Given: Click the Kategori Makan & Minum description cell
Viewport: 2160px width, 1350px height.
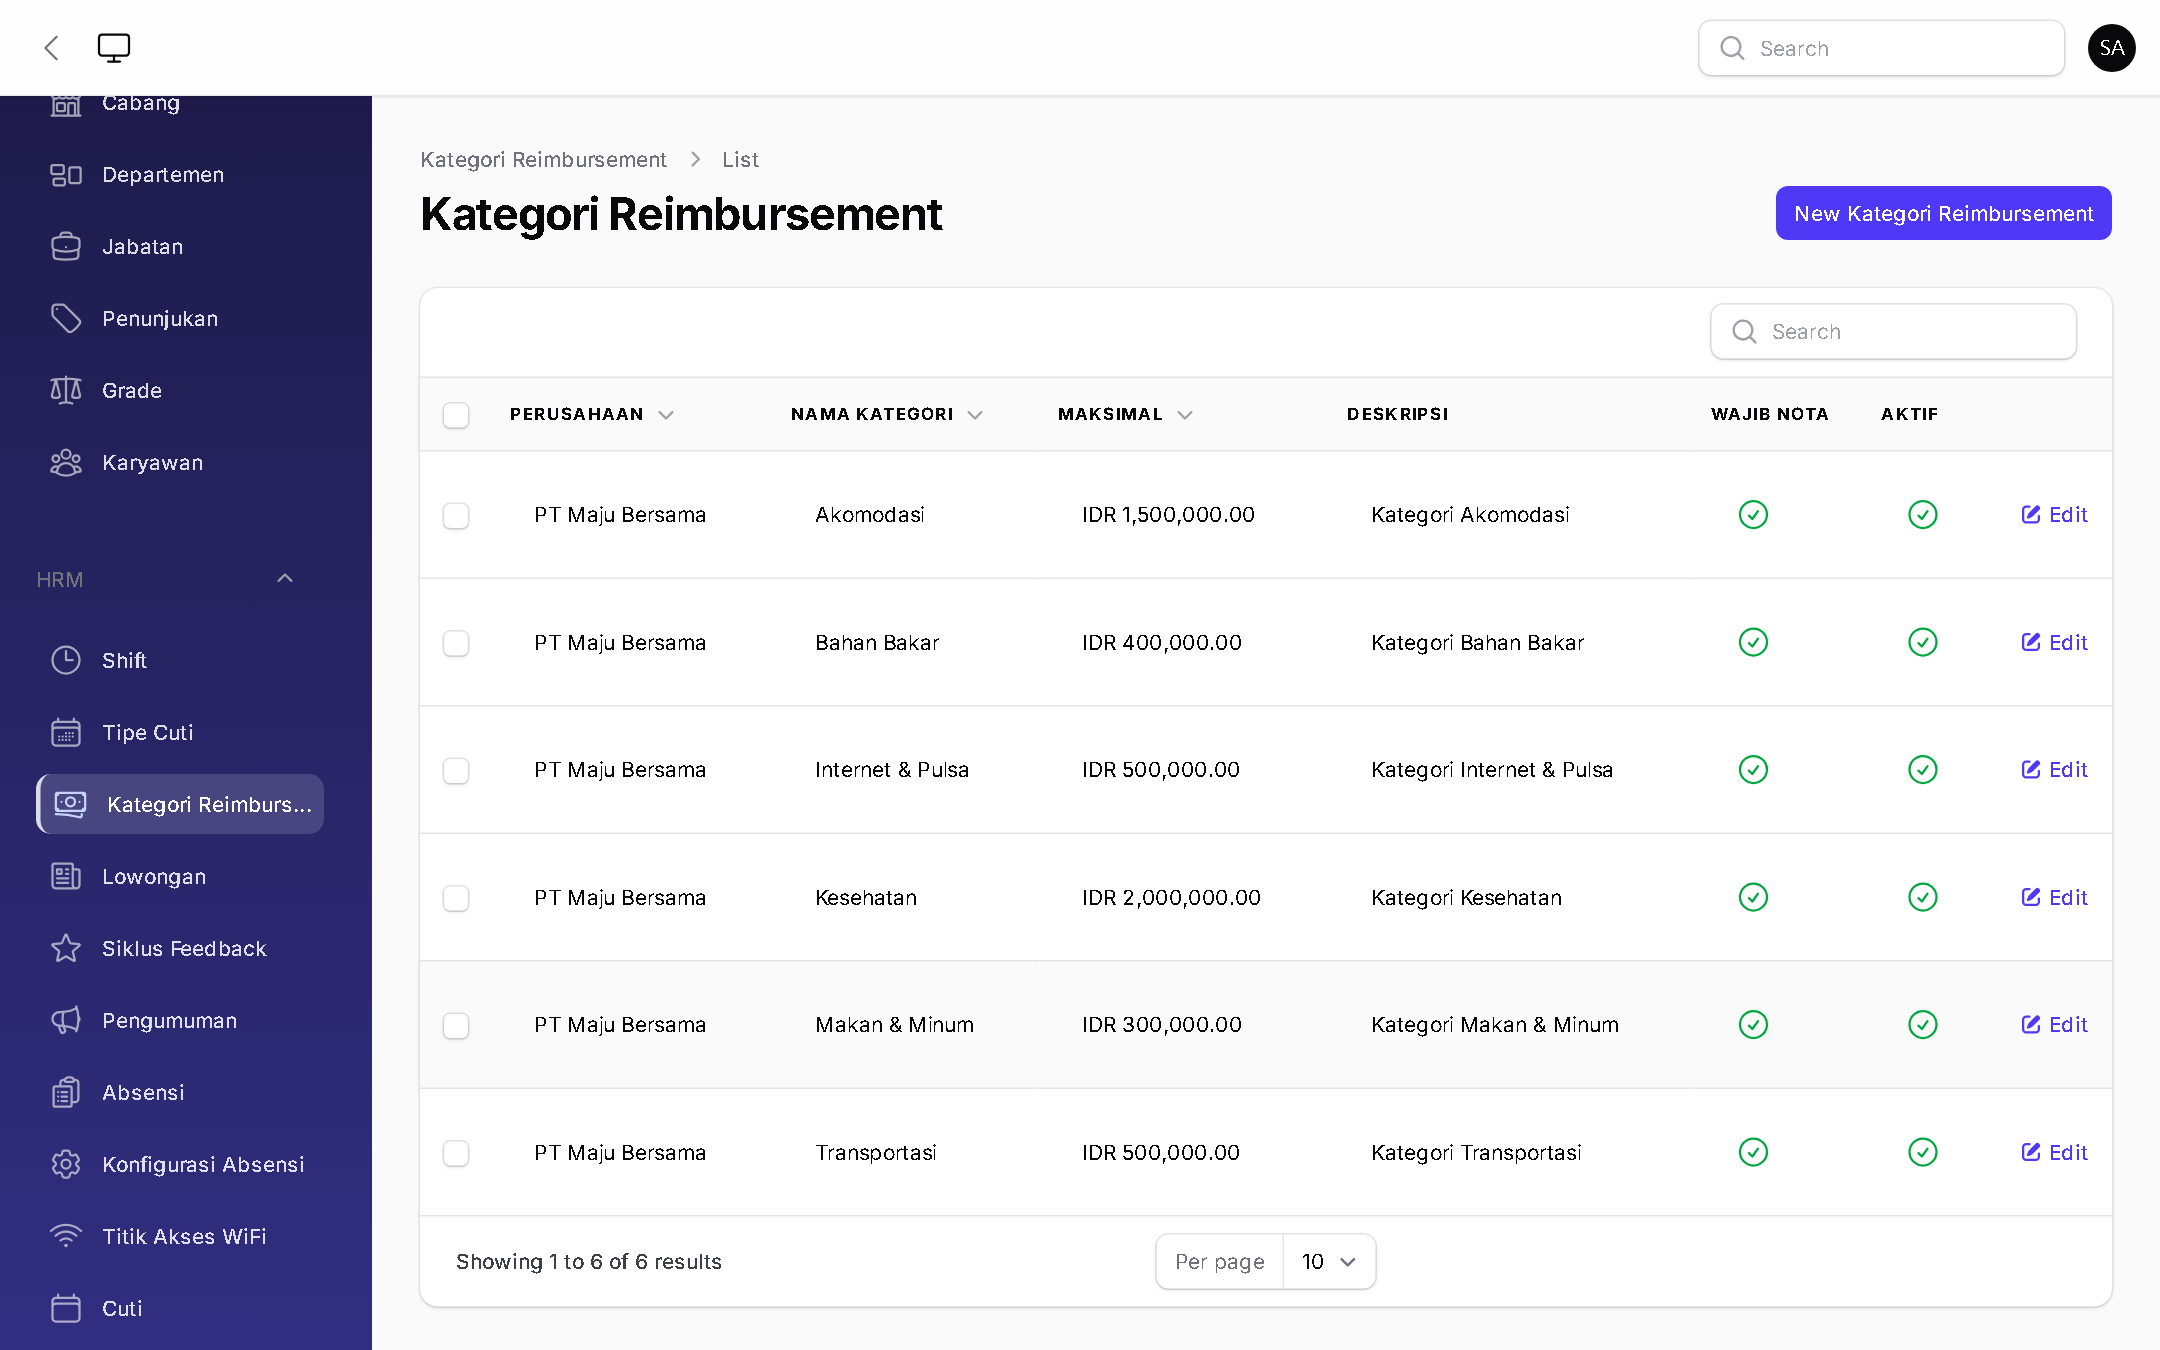Looking at the screenshot, I should tap(1495, 1025).
